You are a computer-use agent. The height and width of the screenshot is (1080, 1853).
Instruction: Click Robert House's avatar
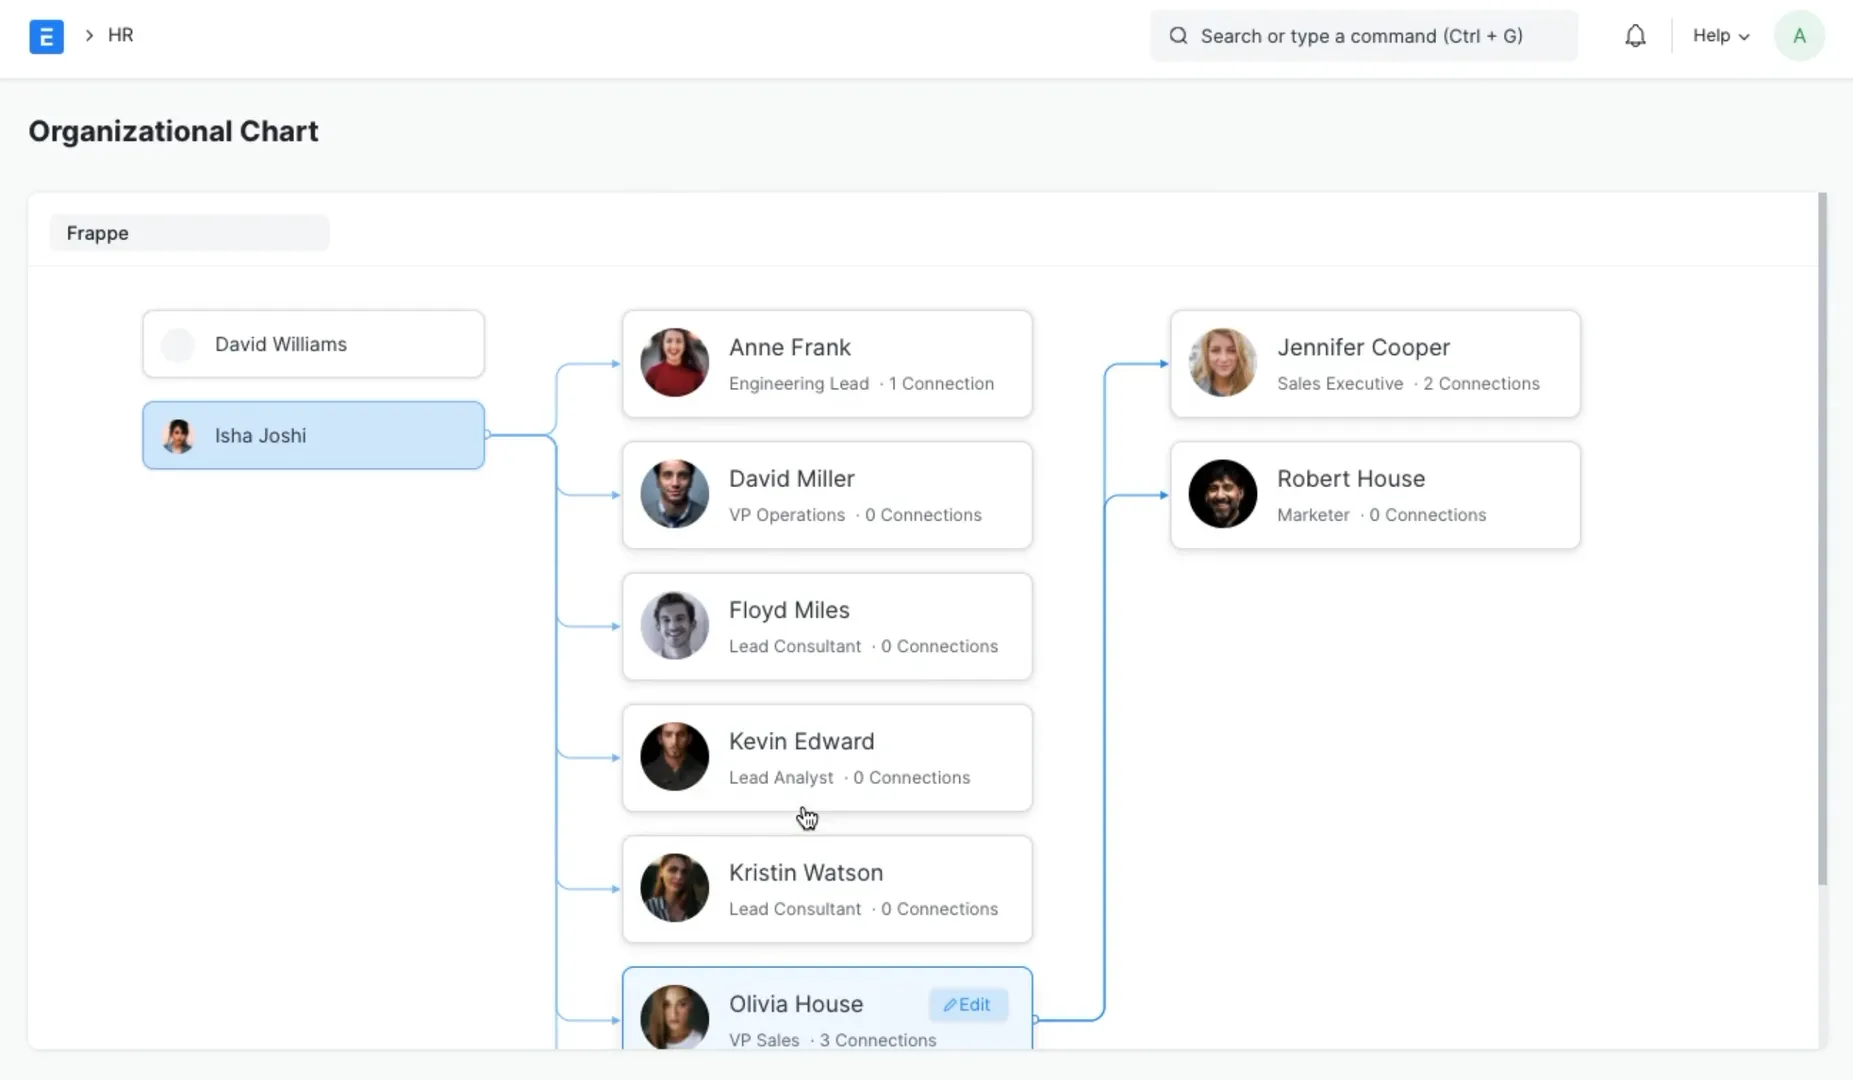(x=1222, y=494)
